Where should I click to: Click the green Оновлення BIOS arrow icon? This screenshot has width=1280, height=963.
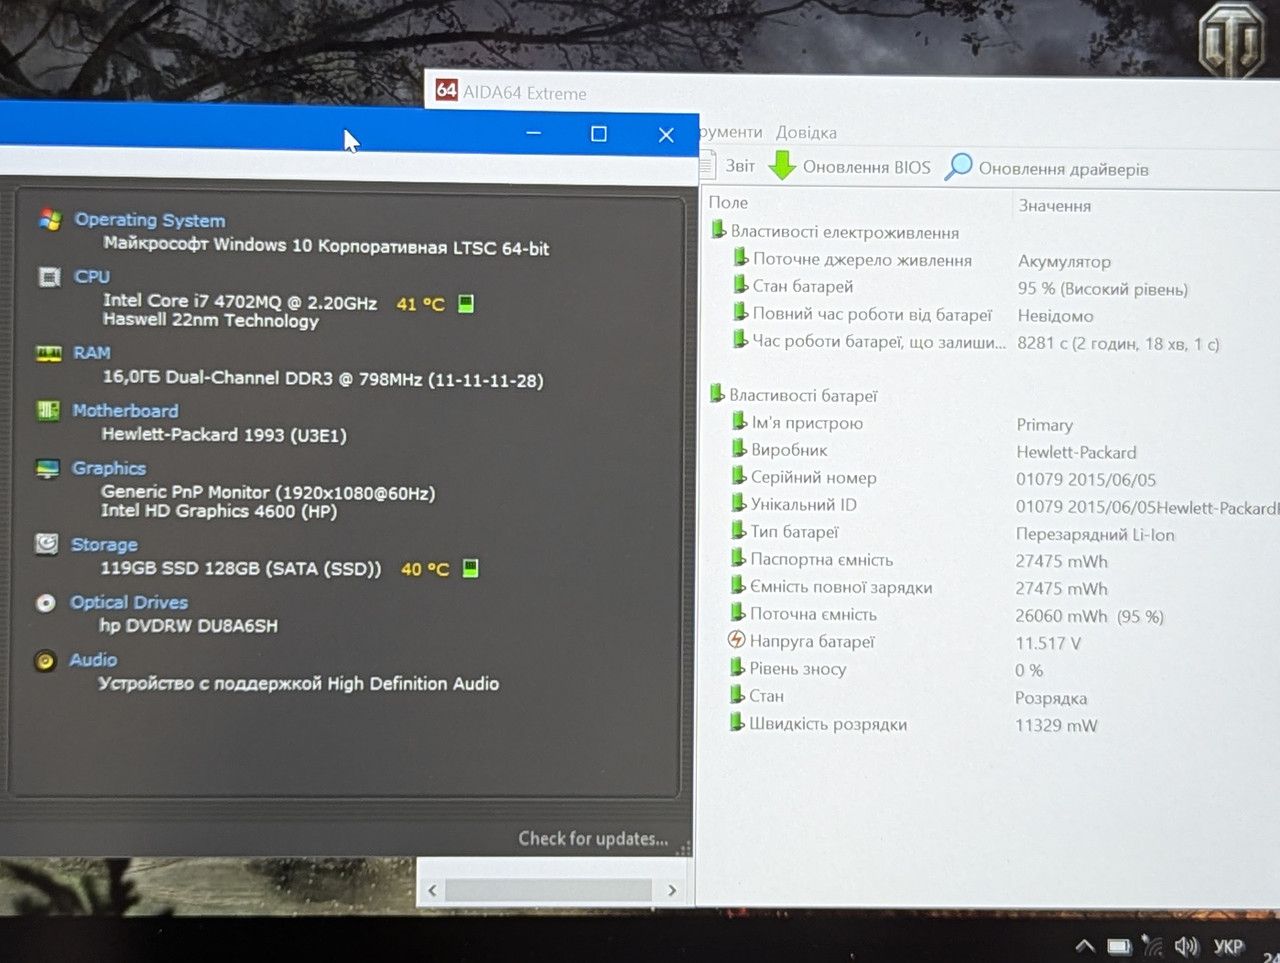pos(782,165)
